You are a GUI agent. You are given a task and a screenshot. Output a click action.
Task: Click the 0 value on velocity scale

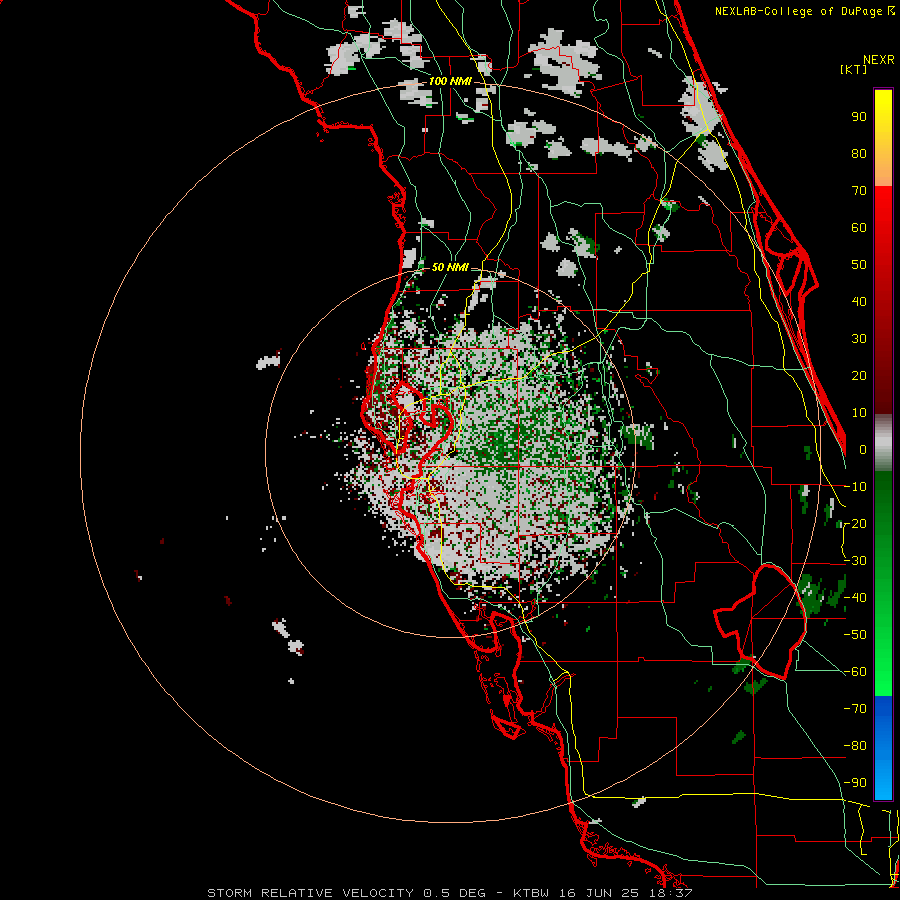click(863, 450)
